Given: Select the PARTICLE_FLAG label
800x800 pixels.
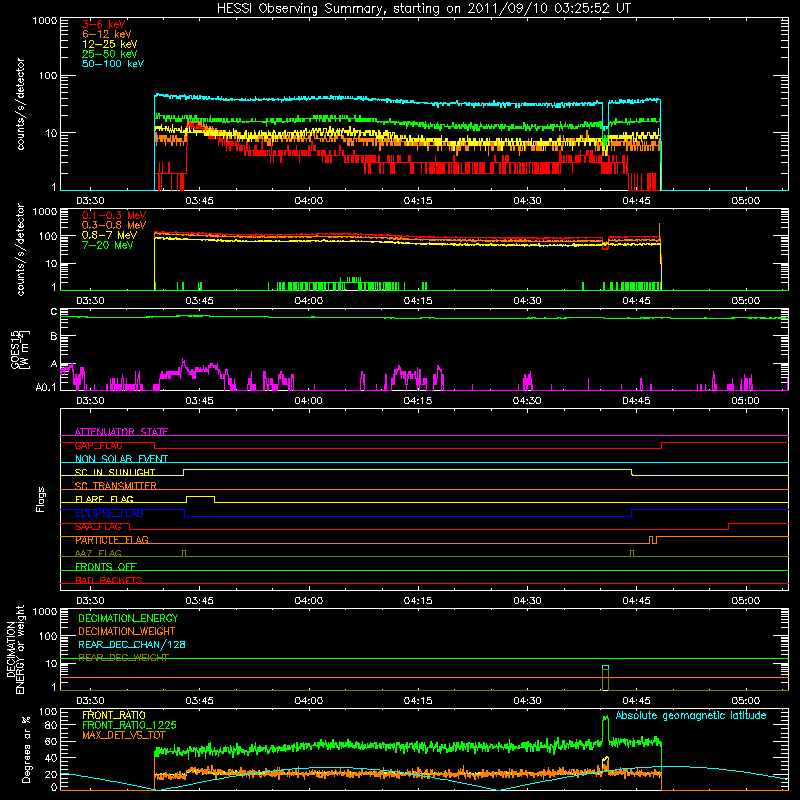Looking at the screenshot, I should 112,540.
